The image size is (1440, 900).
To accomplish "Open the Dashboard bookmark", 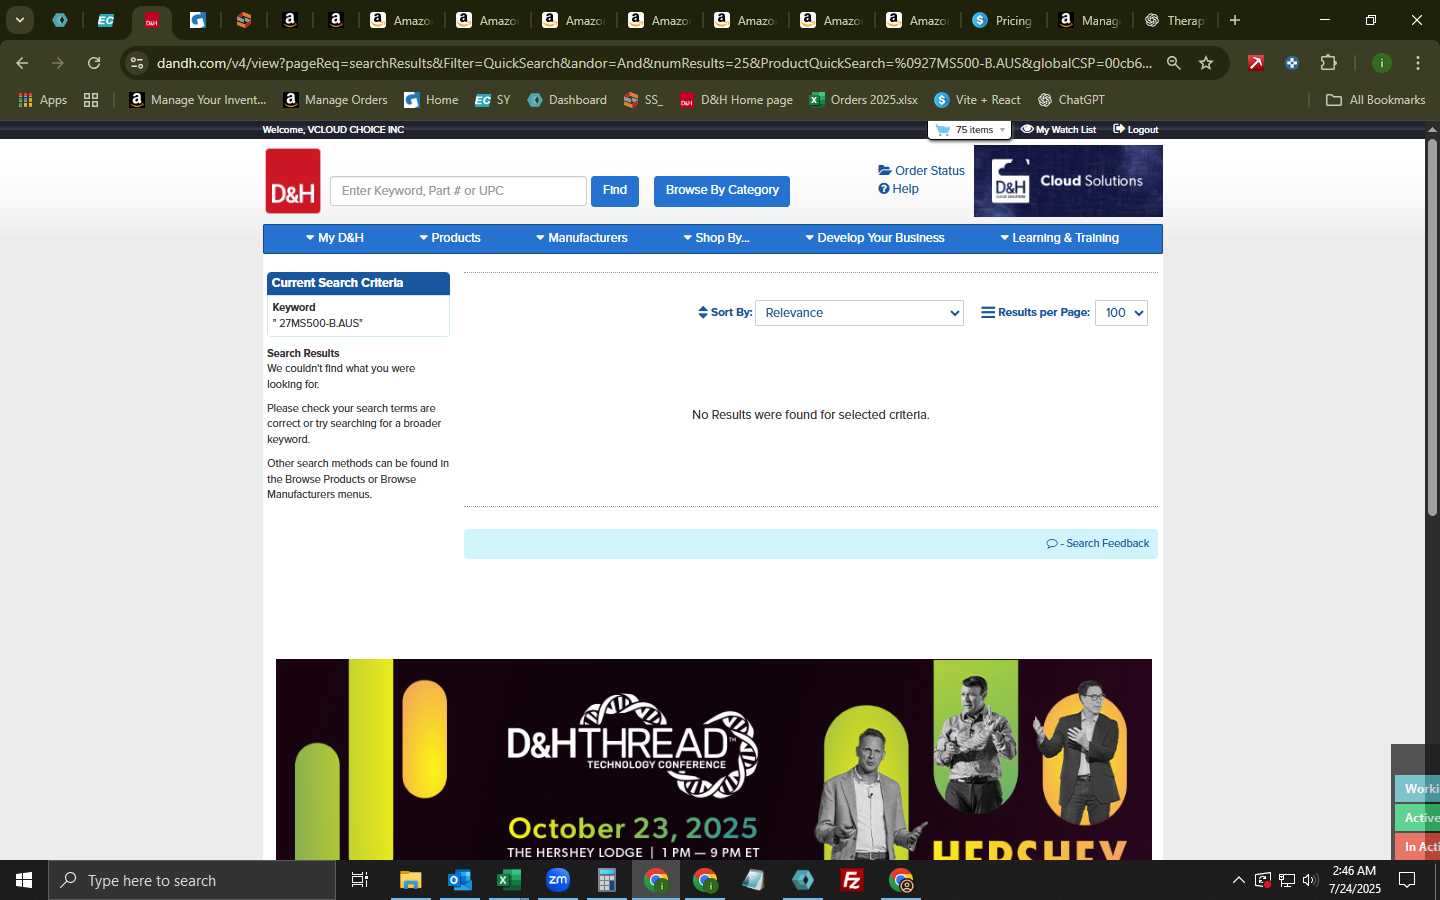I will 567,100.
